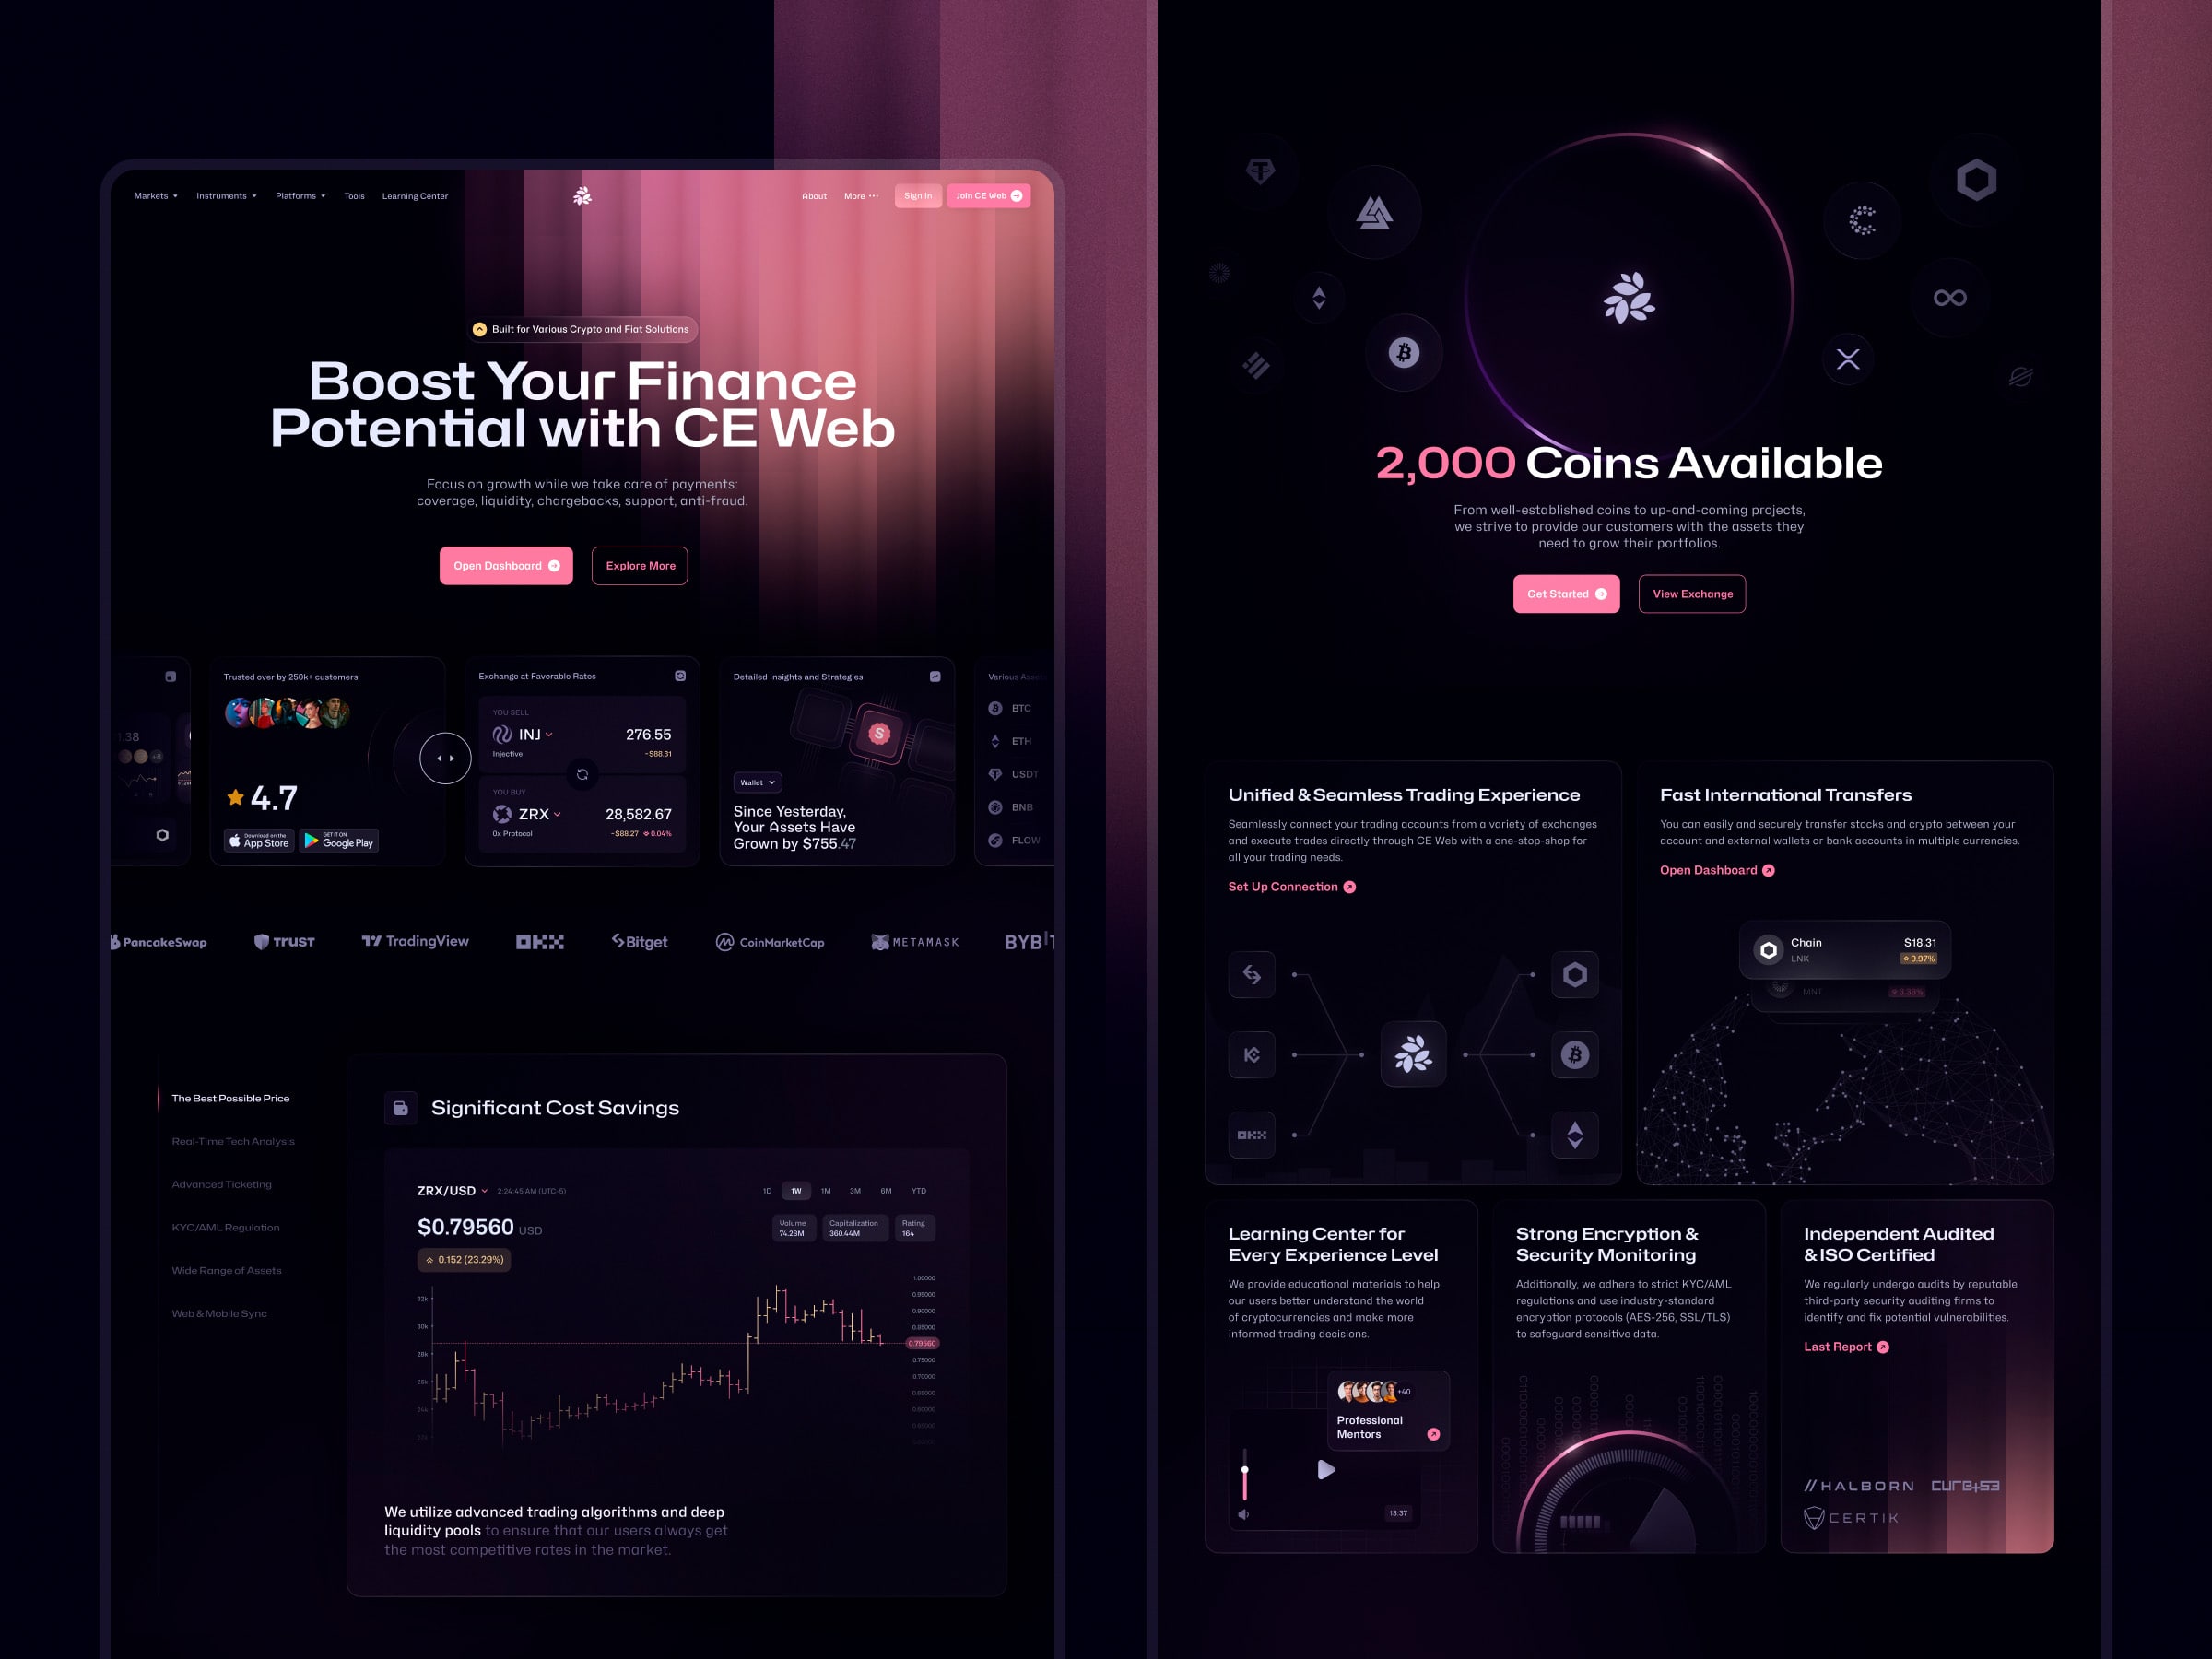The image size is (2212, 1659).
Task: Select the Learning Center menu item
Action: tap(417, 195)
